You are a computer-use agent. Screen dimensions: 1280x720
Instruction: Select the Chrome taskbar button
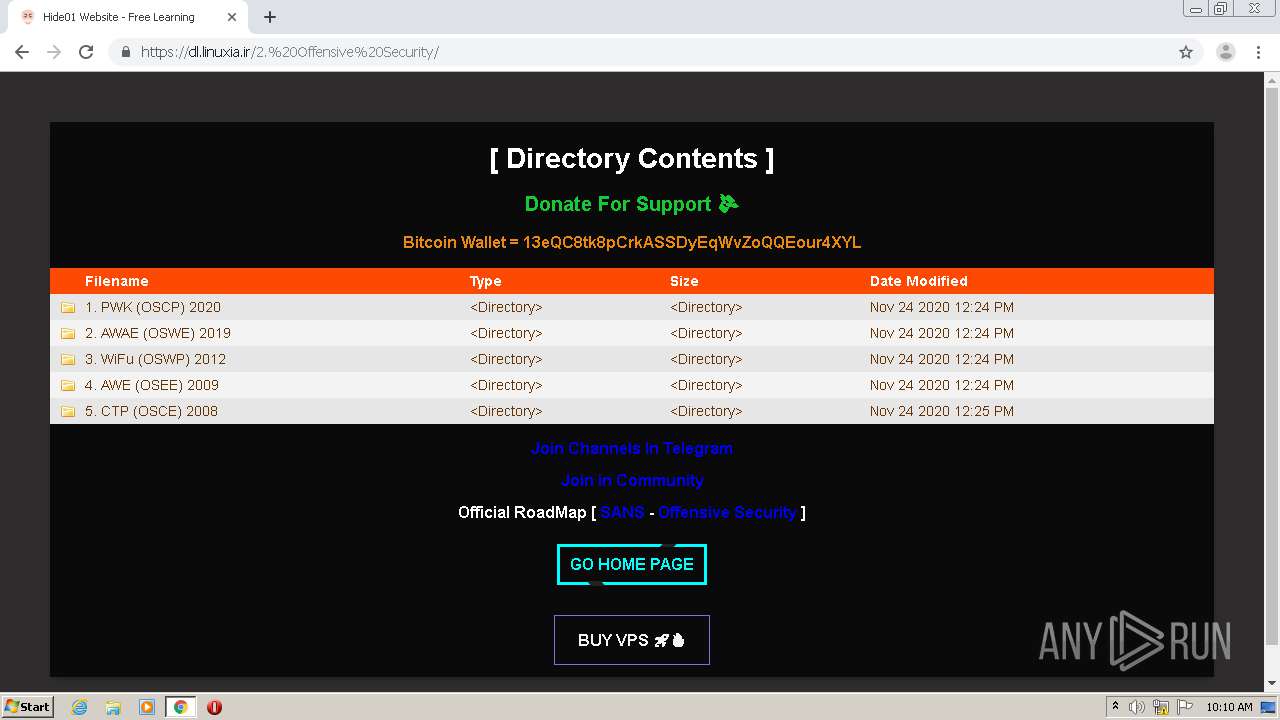click(180, 707)
